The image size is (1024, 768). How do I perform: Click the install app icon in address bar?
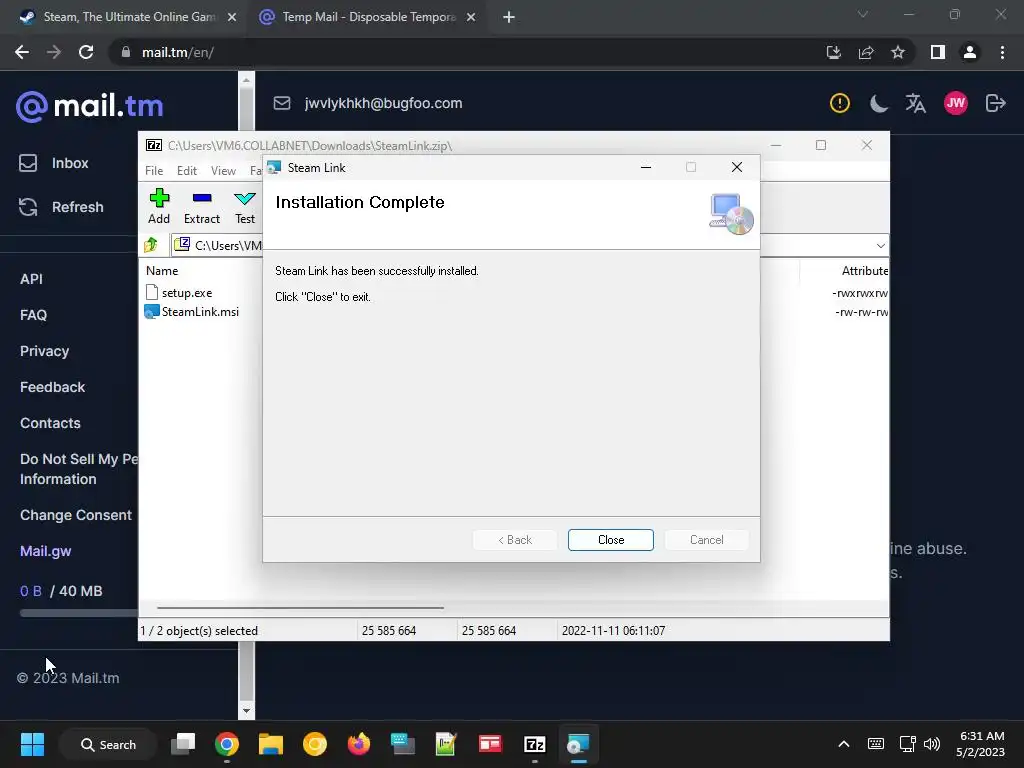click(834, 52)
